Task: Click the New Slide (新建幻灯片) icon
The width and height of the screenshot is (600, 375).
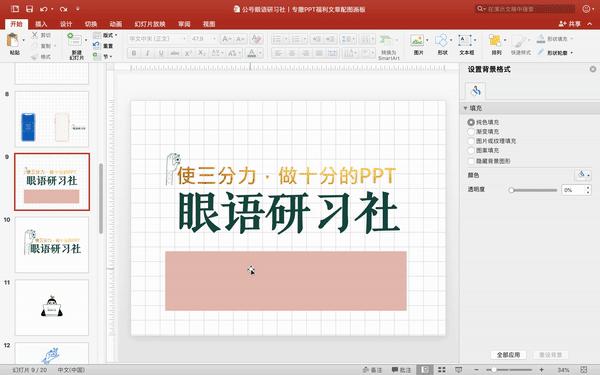Action: click(74, 40)
